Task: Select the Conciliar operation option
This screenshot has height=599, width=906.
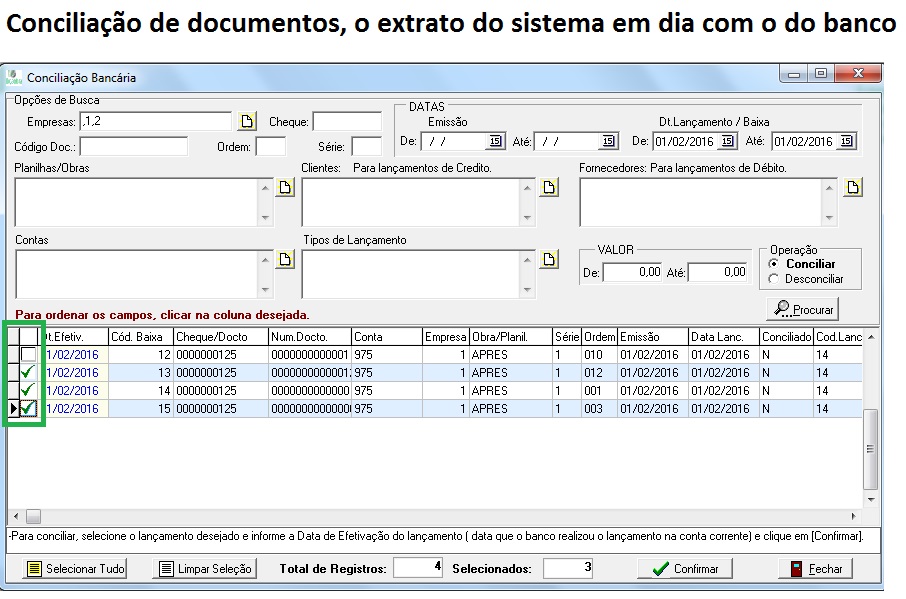Action: (774, 264)
